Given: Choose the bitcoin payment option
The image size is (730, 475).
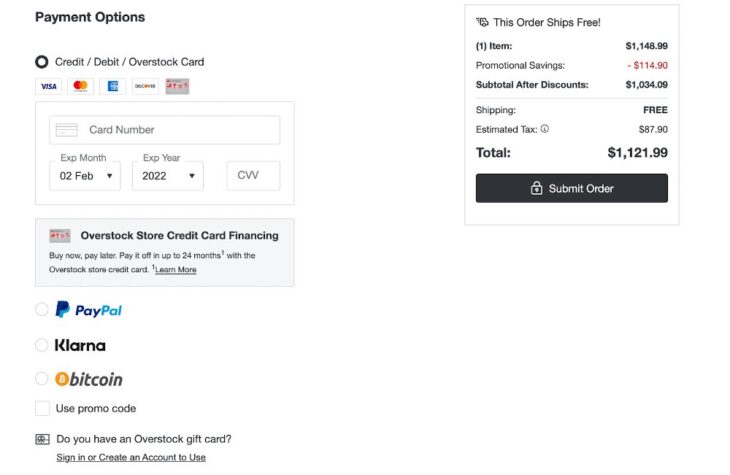Looking at the screenshot, I should point(42,379).
